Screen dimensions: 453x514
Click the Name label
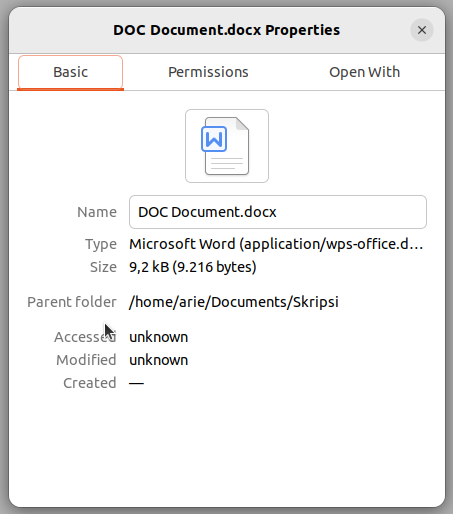pyautogui.click(x=97, y=212)
